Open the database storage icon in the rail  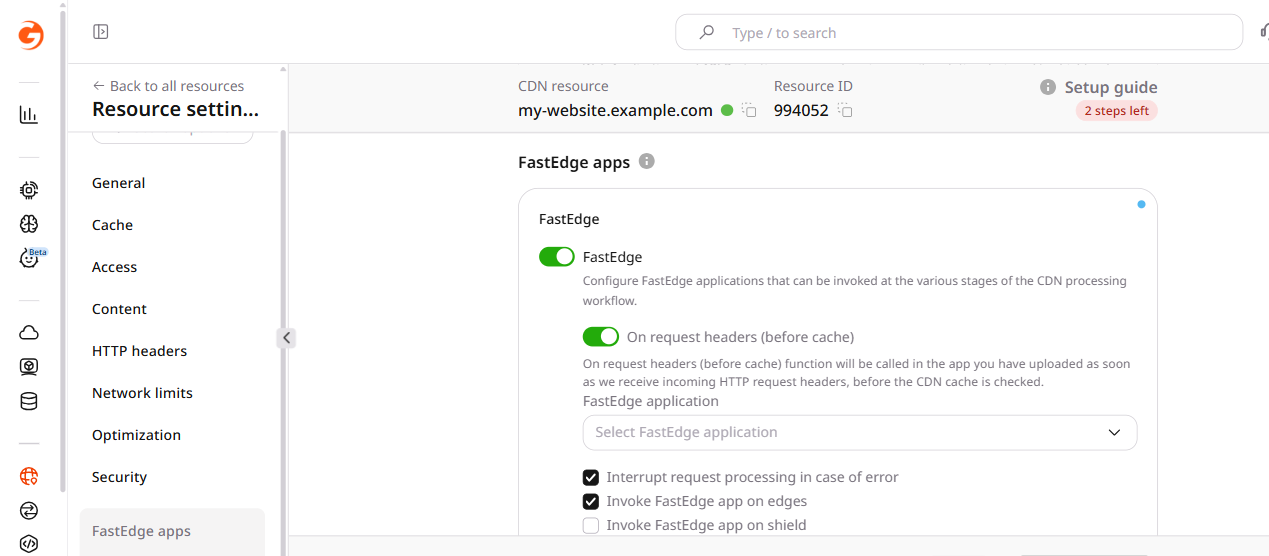click(x=29, y=402)
